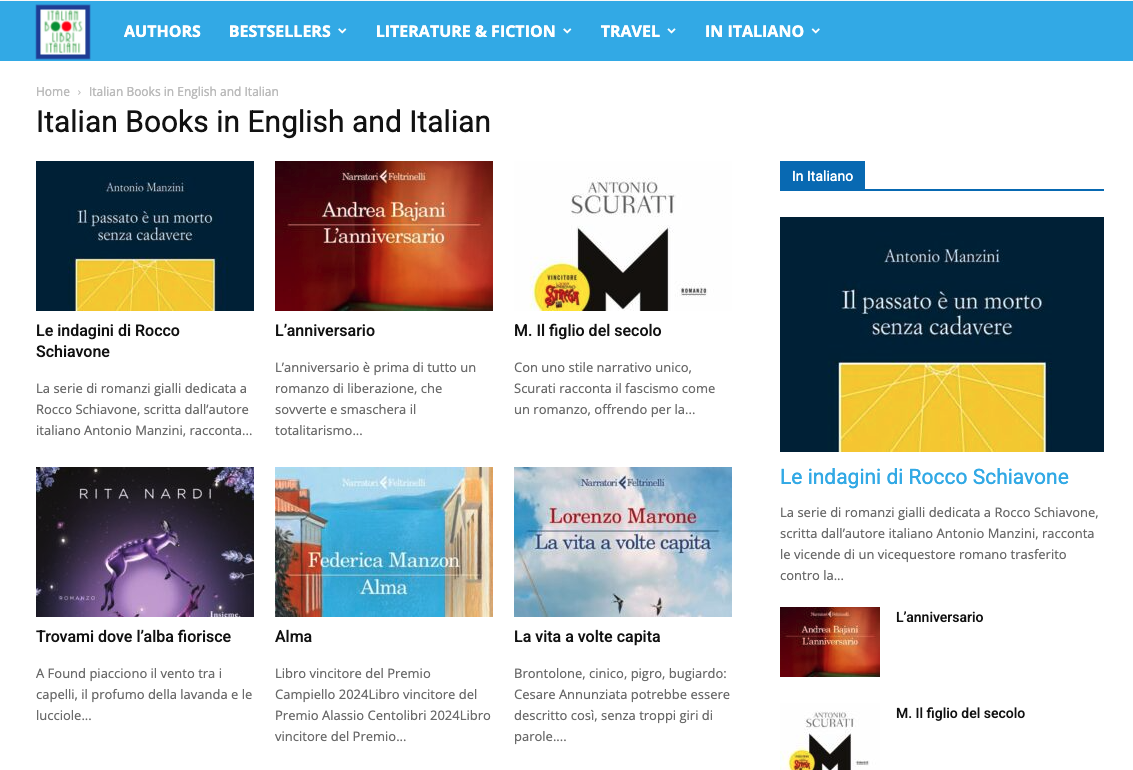Screen dimensions: 1133x770
Task: Click the Rita Nardi book cover
Action: click(x=145, y=542)
